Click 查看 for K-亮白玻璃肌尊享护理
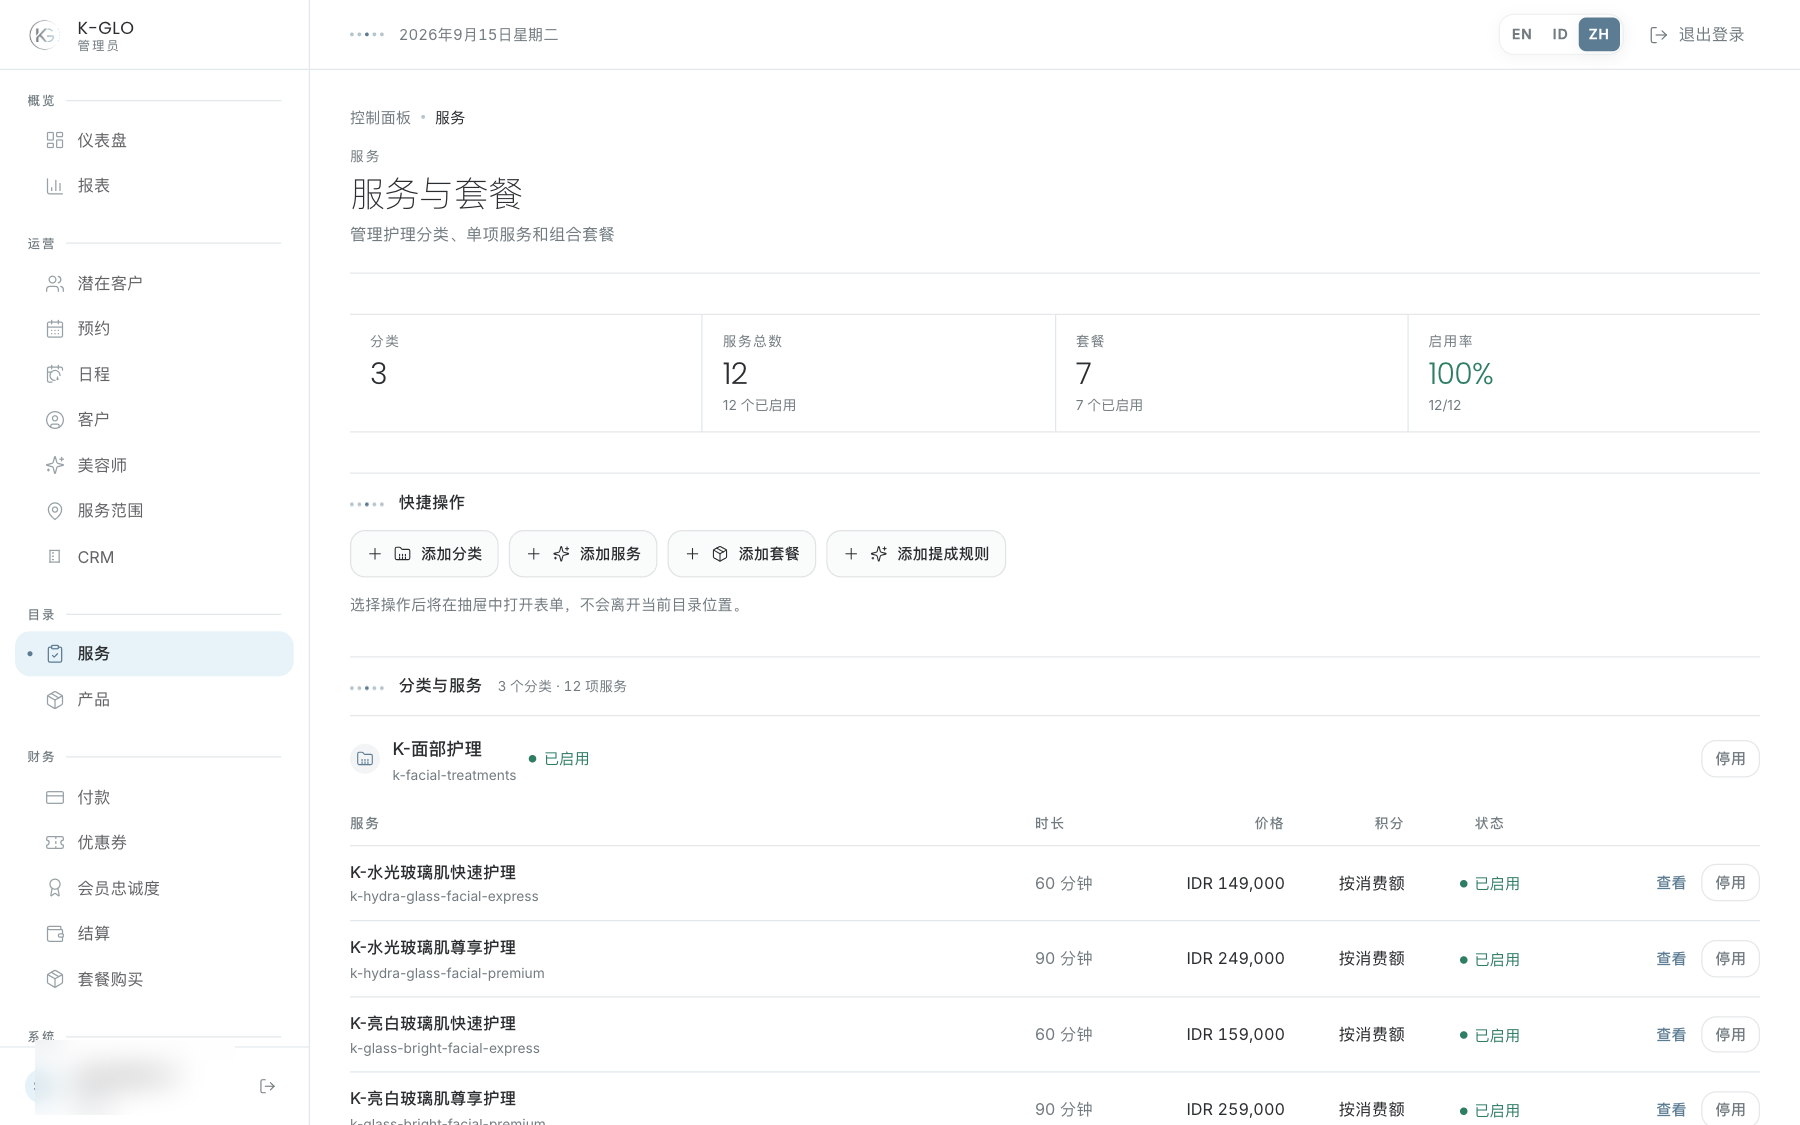 (1671, 1110)
